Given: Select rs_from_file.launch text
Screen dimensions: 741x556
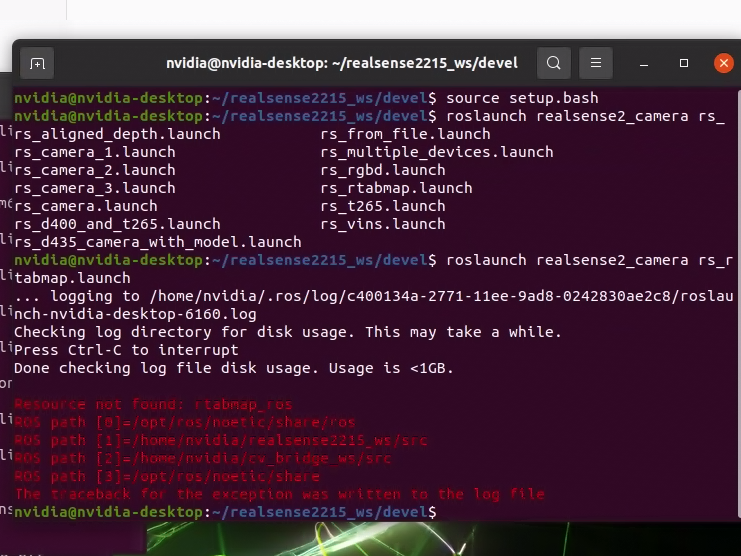Looking at the screenshot, I should tap(405, 134).
